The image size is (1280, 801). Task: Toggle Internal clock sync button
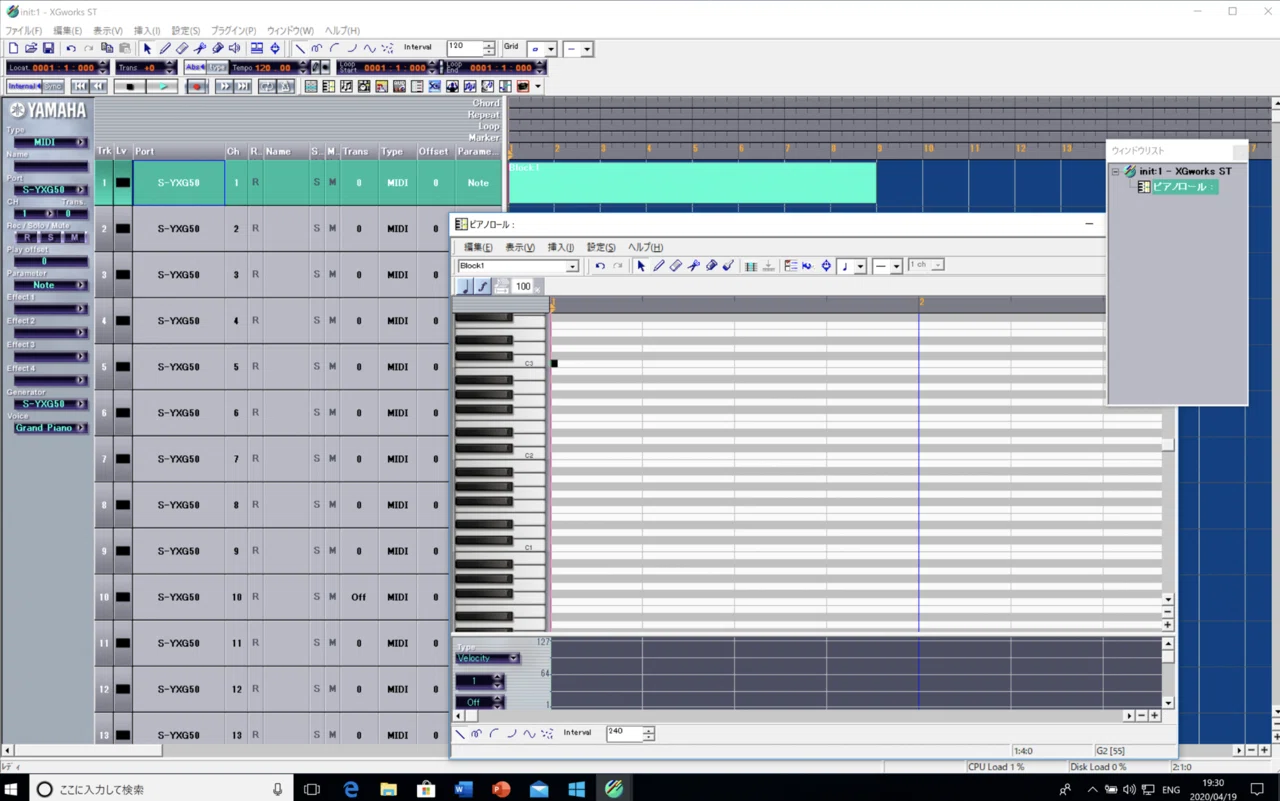point(24,87)
